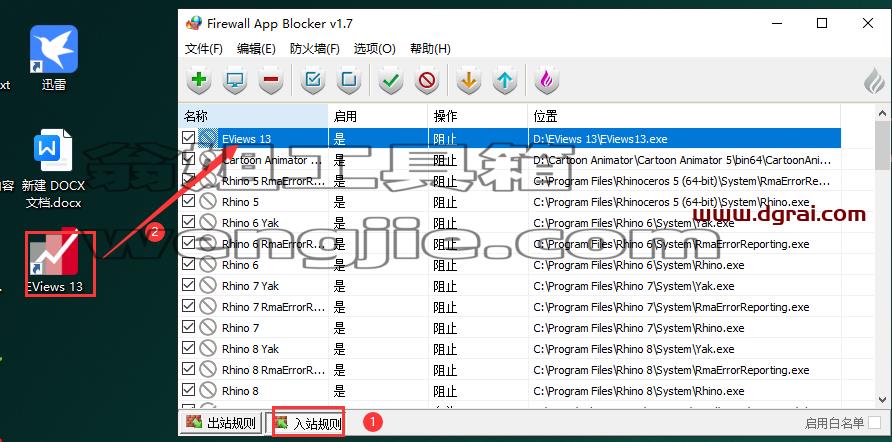
Task: Click the red block prohibit icon
Action: click(x=427, y=80)
